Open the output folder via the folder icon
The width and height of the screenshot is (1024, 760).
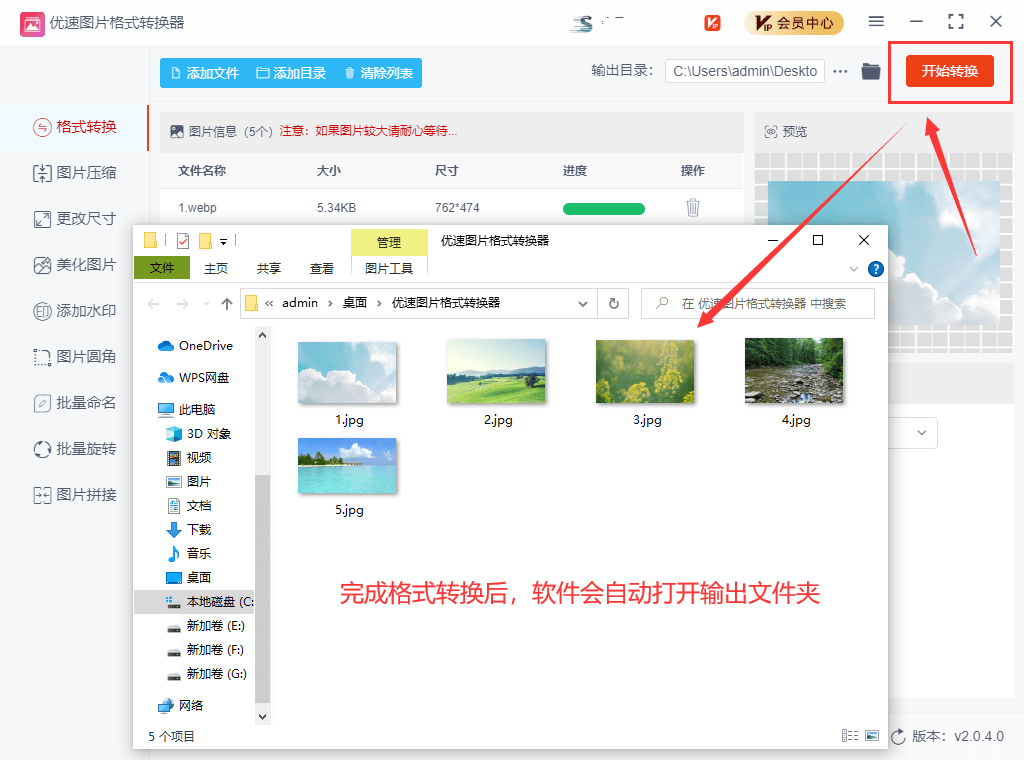click(x=869, y=71)
